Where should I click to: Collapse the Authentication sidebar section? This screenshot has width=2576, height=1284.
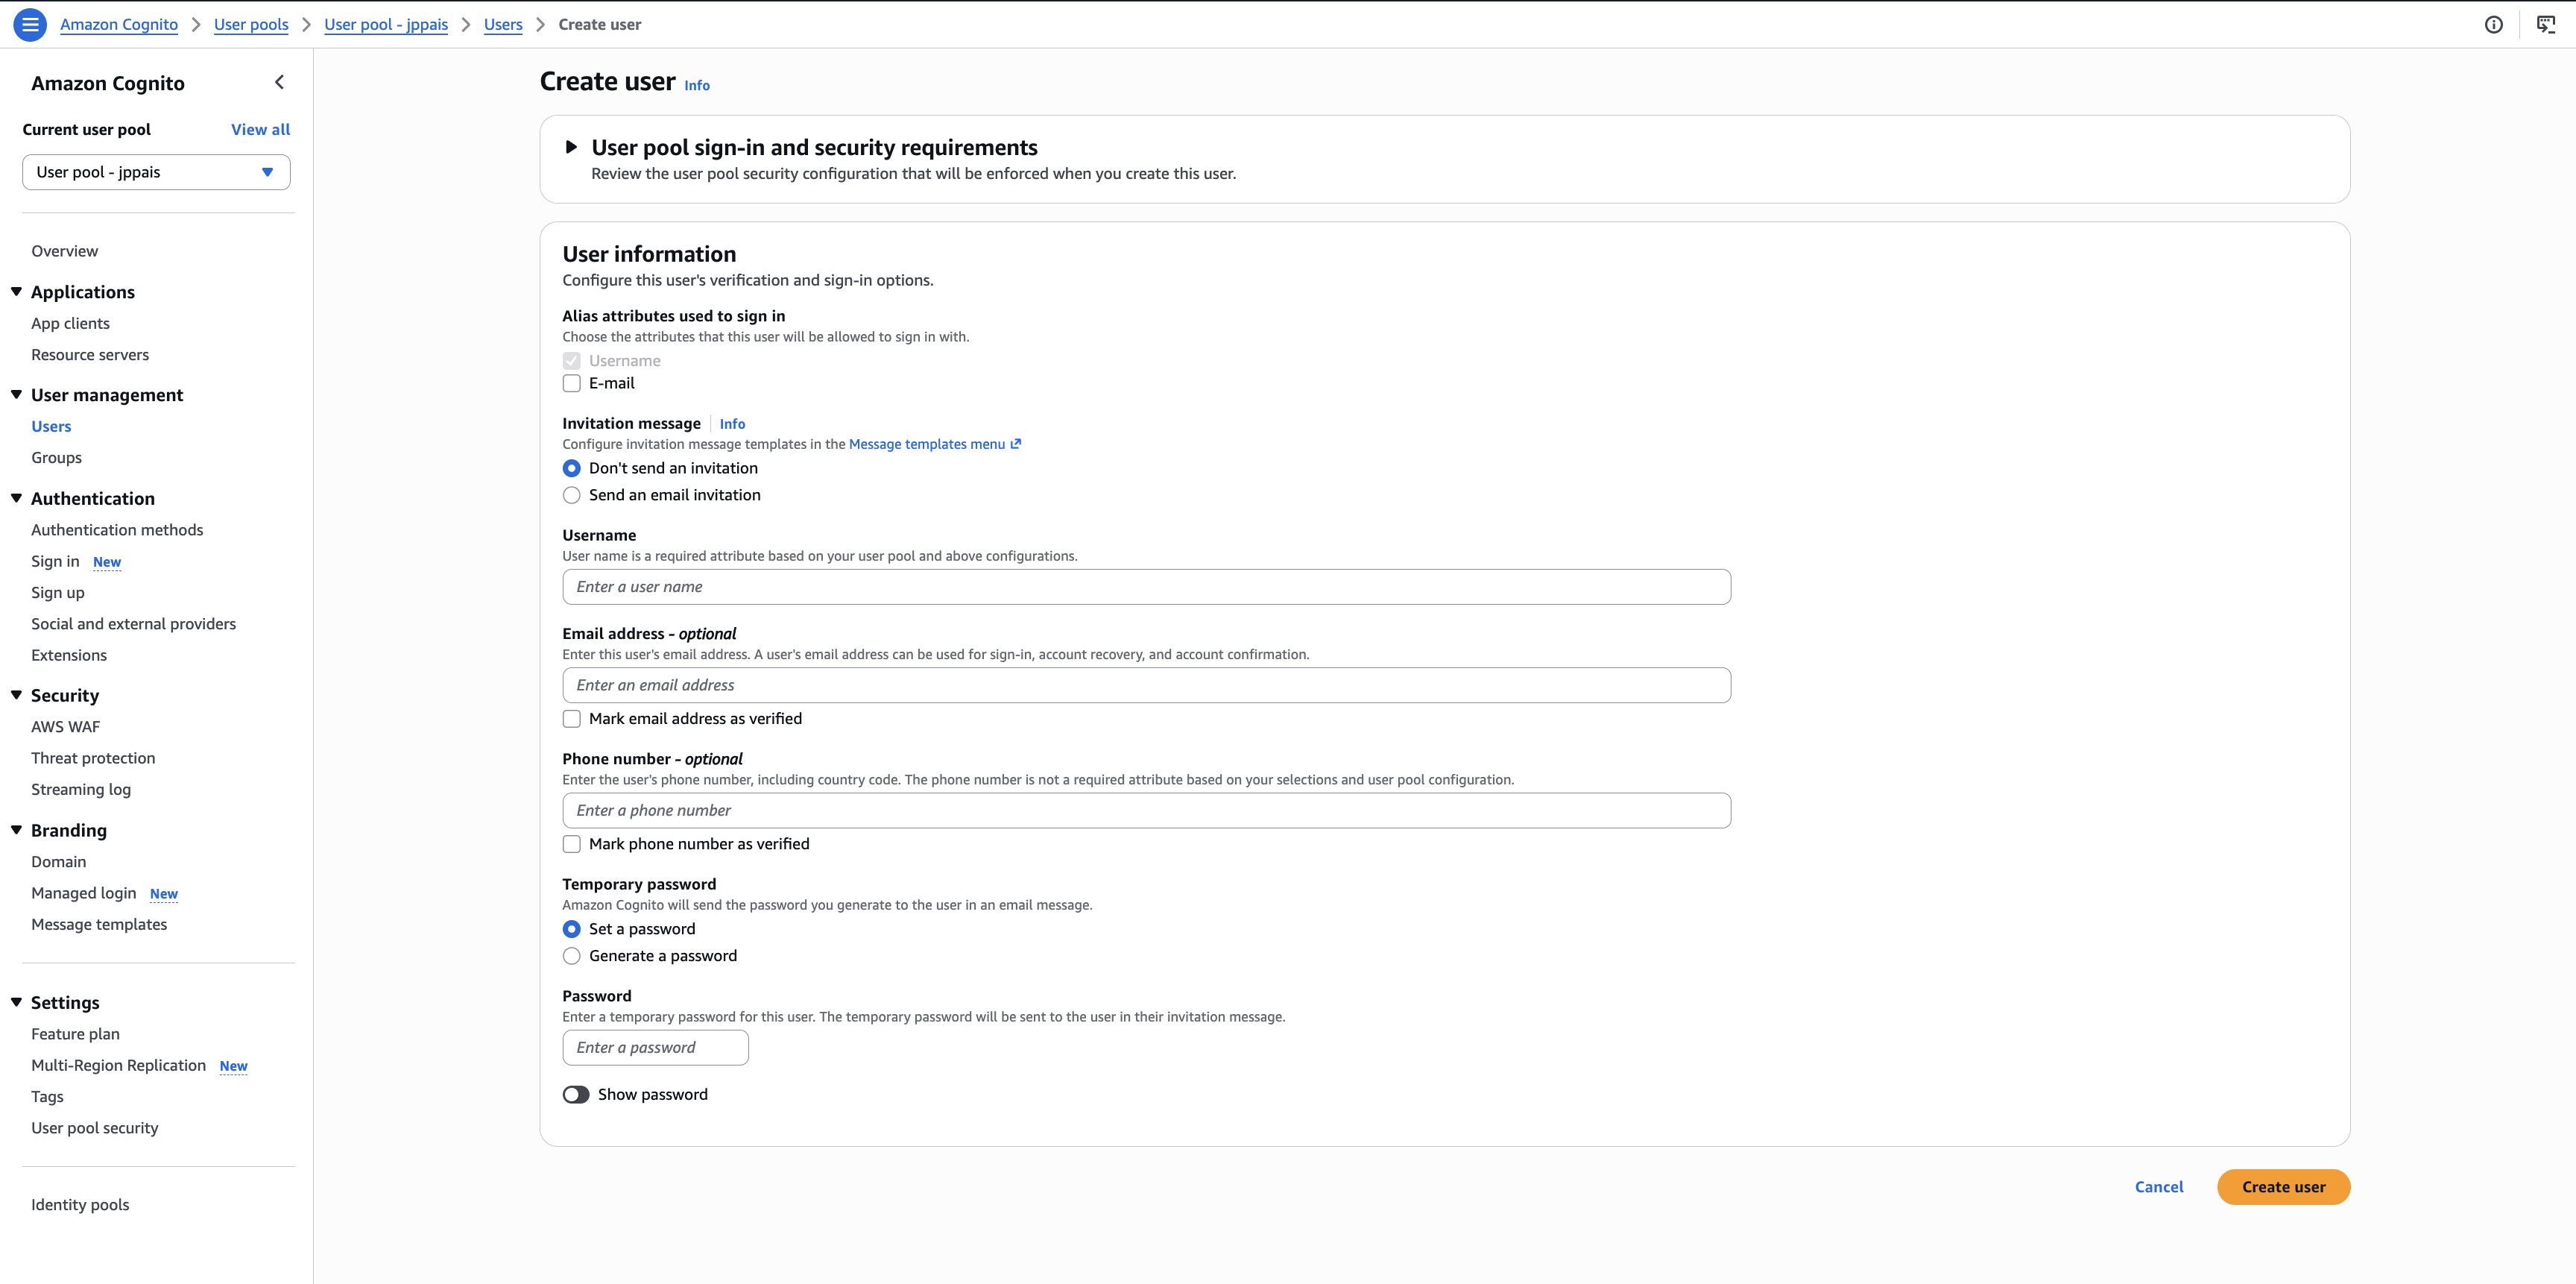pyautogui.click(x=16, y=498)
